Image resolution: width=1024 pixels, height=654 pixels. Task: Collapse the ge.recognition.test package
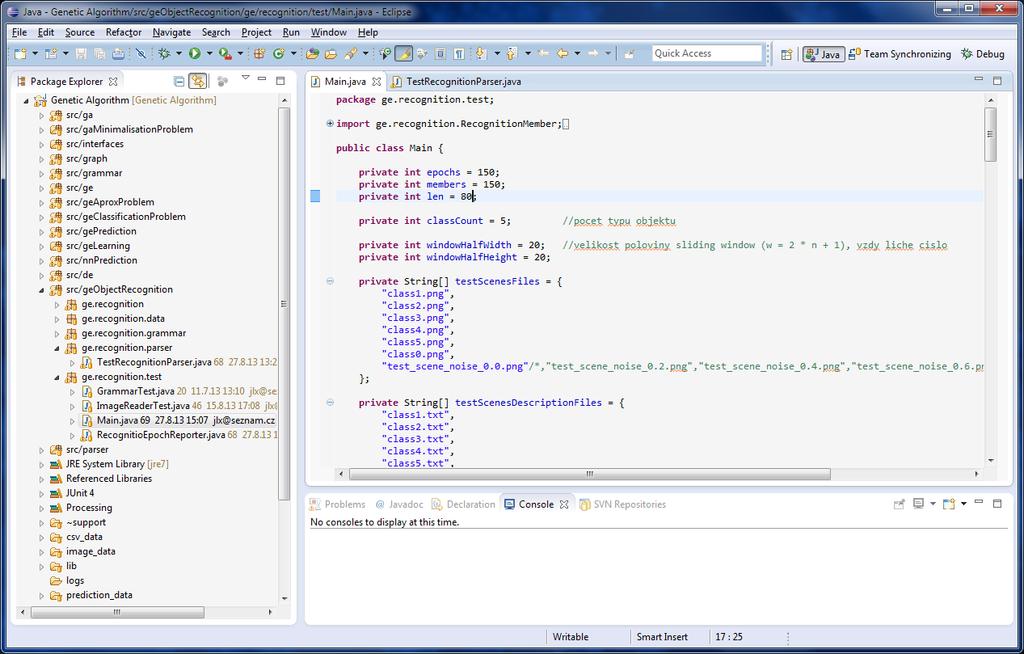pyautogui.click(x=57, y=377)
